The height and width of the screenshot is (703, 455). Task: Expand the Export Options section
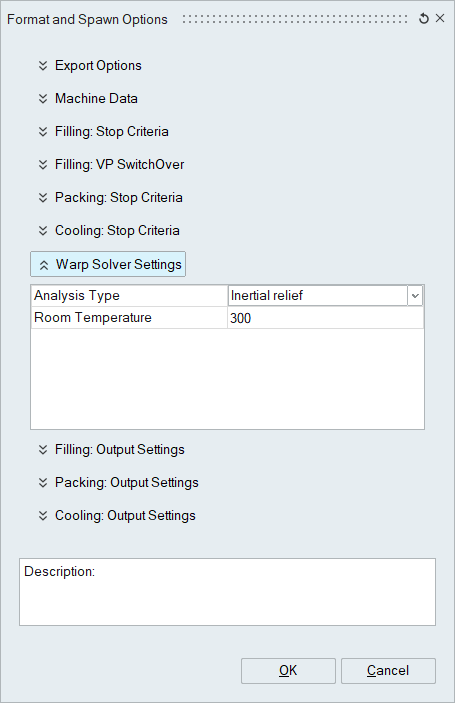[90, 65]
